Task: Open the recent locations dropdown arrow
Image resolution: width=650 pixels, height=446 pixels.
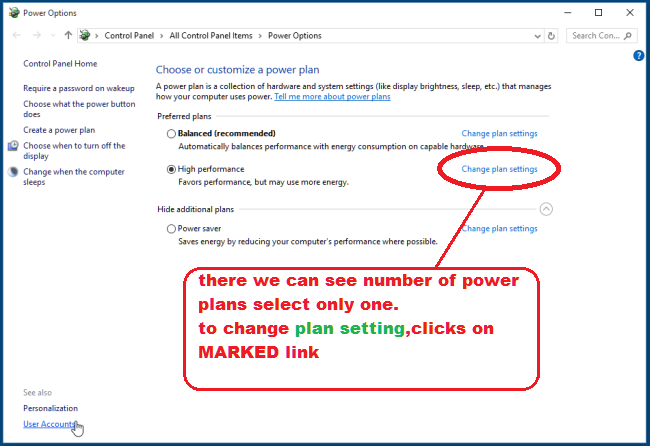Action: pyautogui.click(x=53, y=36)
